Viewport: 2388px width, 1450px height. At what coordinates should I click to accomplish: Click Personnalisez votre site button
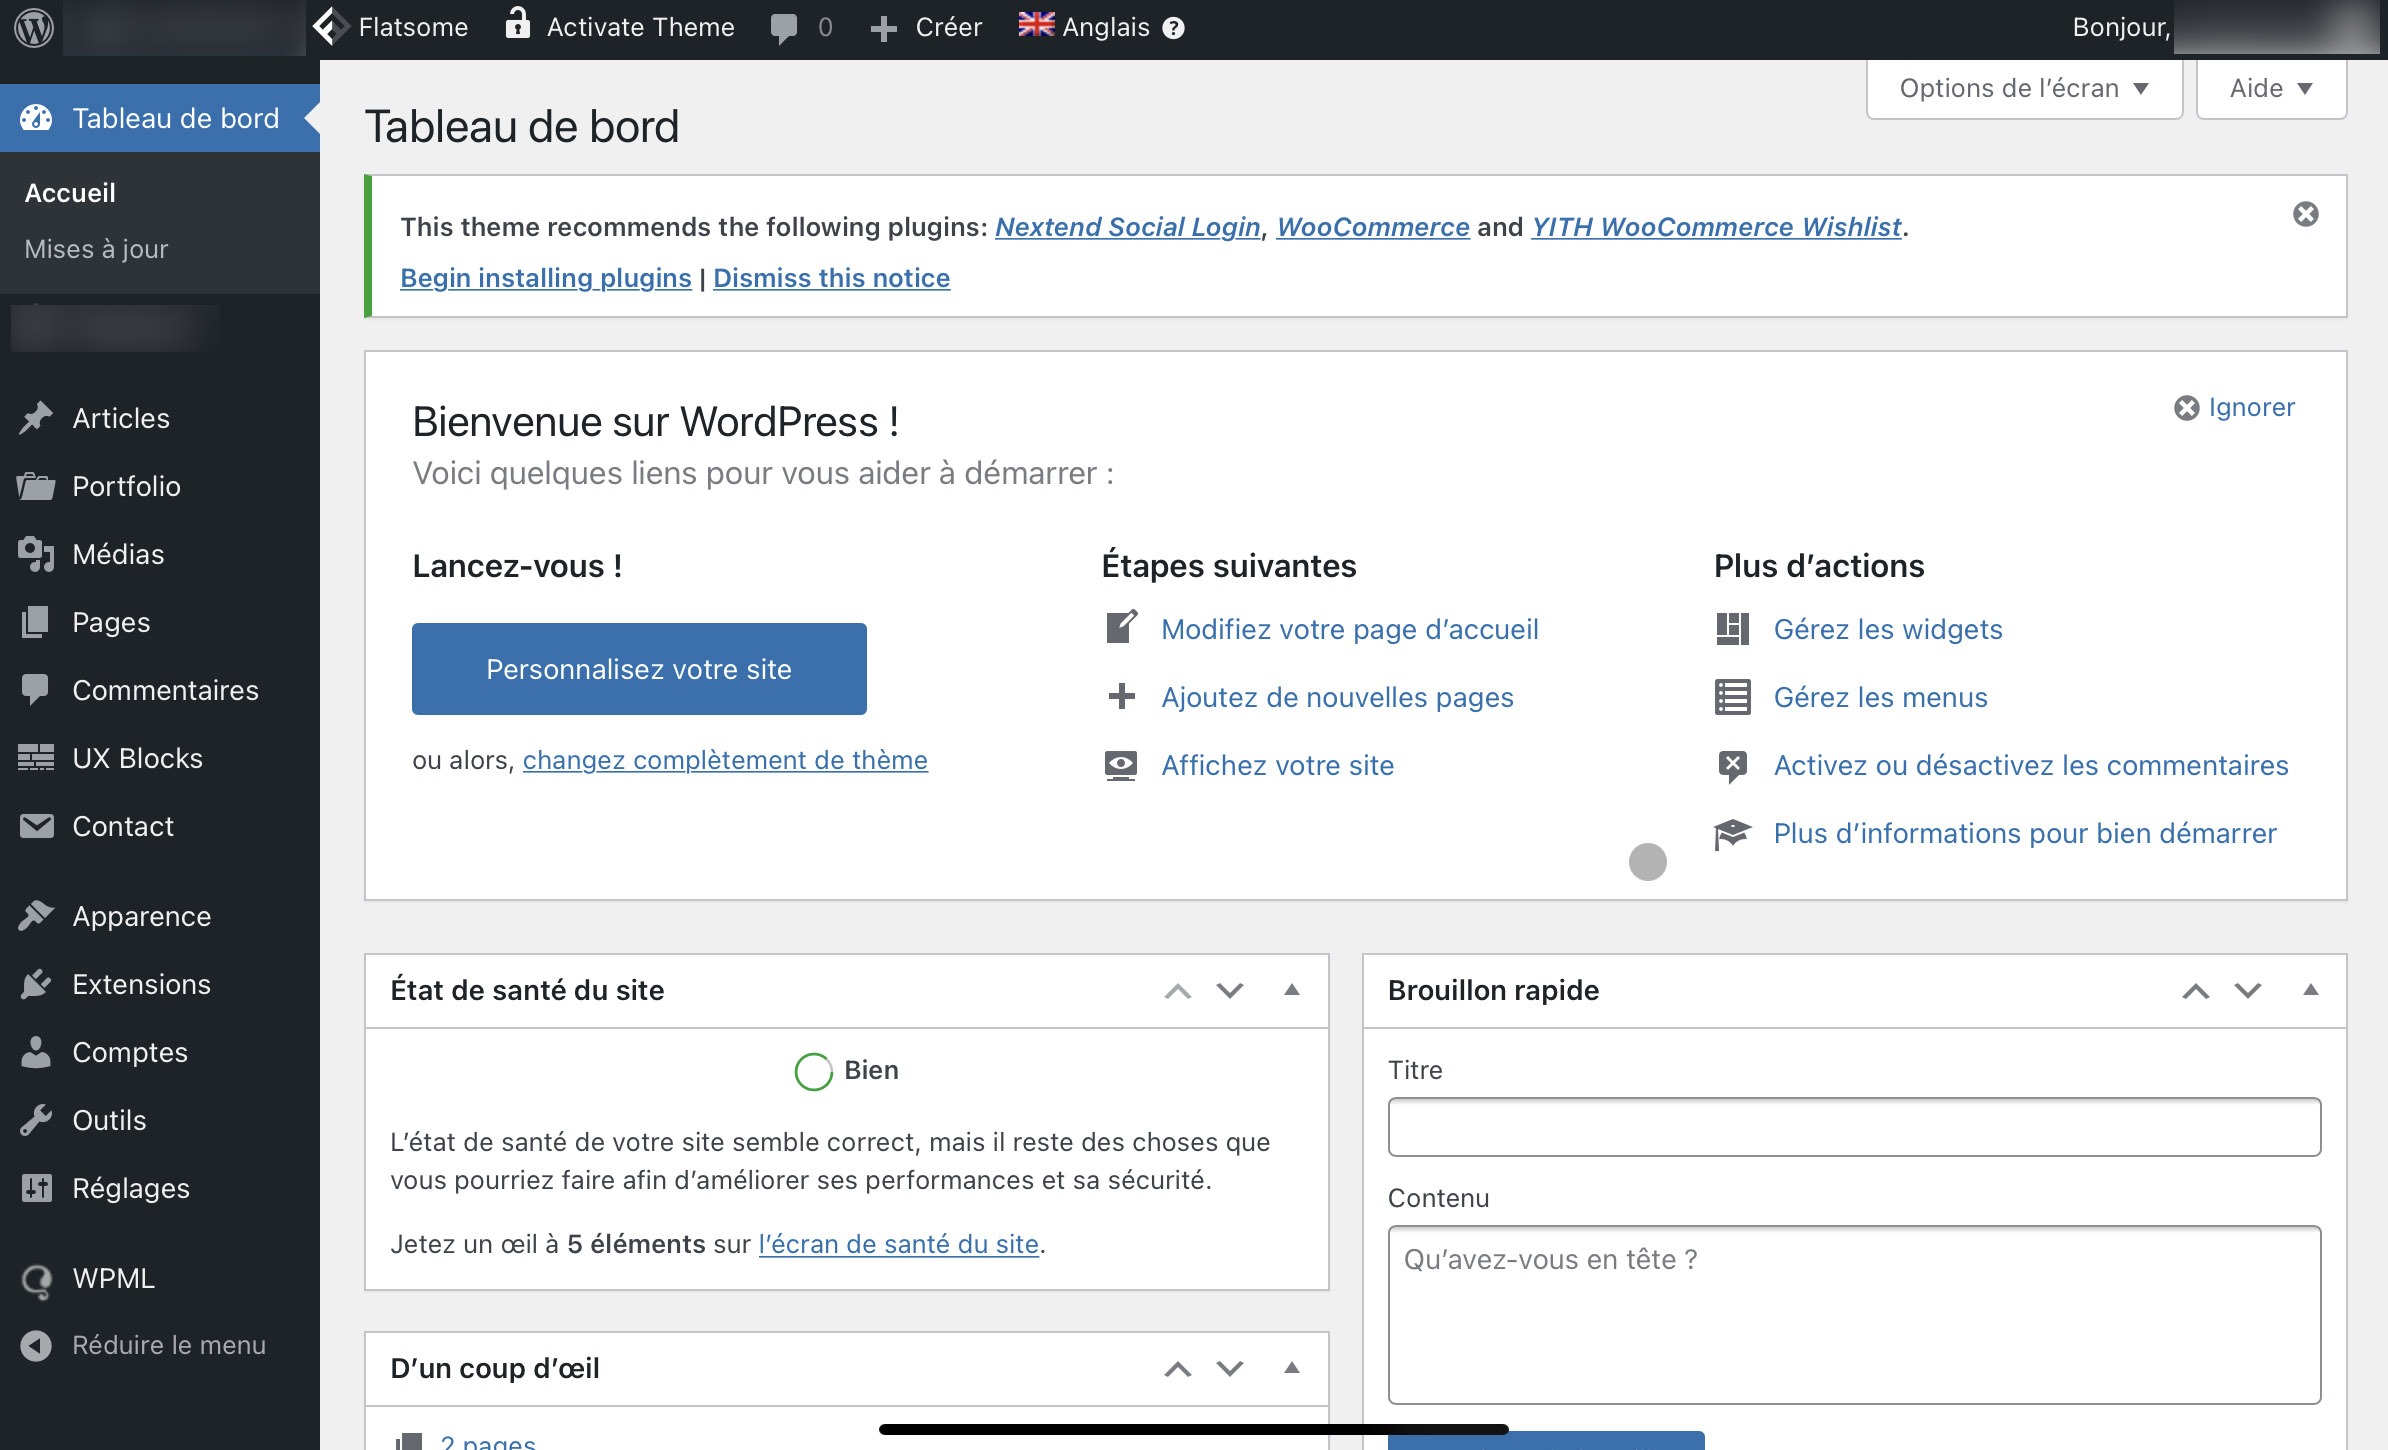pos(639,669)
